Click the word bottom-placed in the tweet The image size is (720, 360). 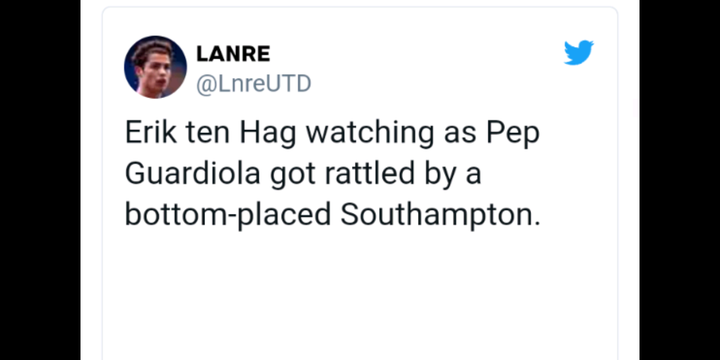228,215
